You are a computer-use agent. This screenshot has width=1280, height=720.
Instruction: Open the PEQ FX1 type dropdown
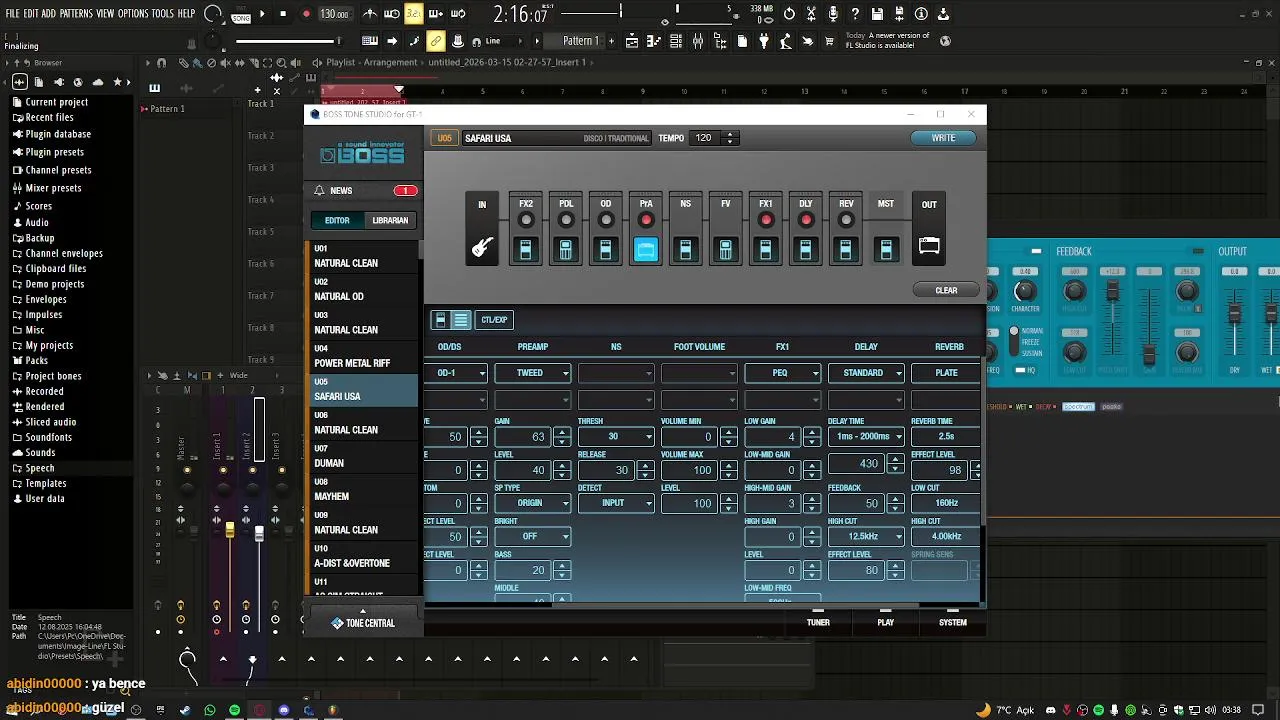[x=782, y=373]
